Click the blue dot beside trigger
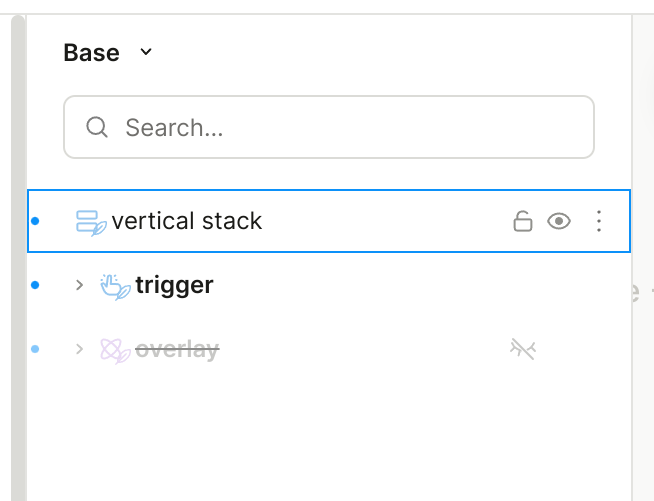654x501 pixels. 35,285
